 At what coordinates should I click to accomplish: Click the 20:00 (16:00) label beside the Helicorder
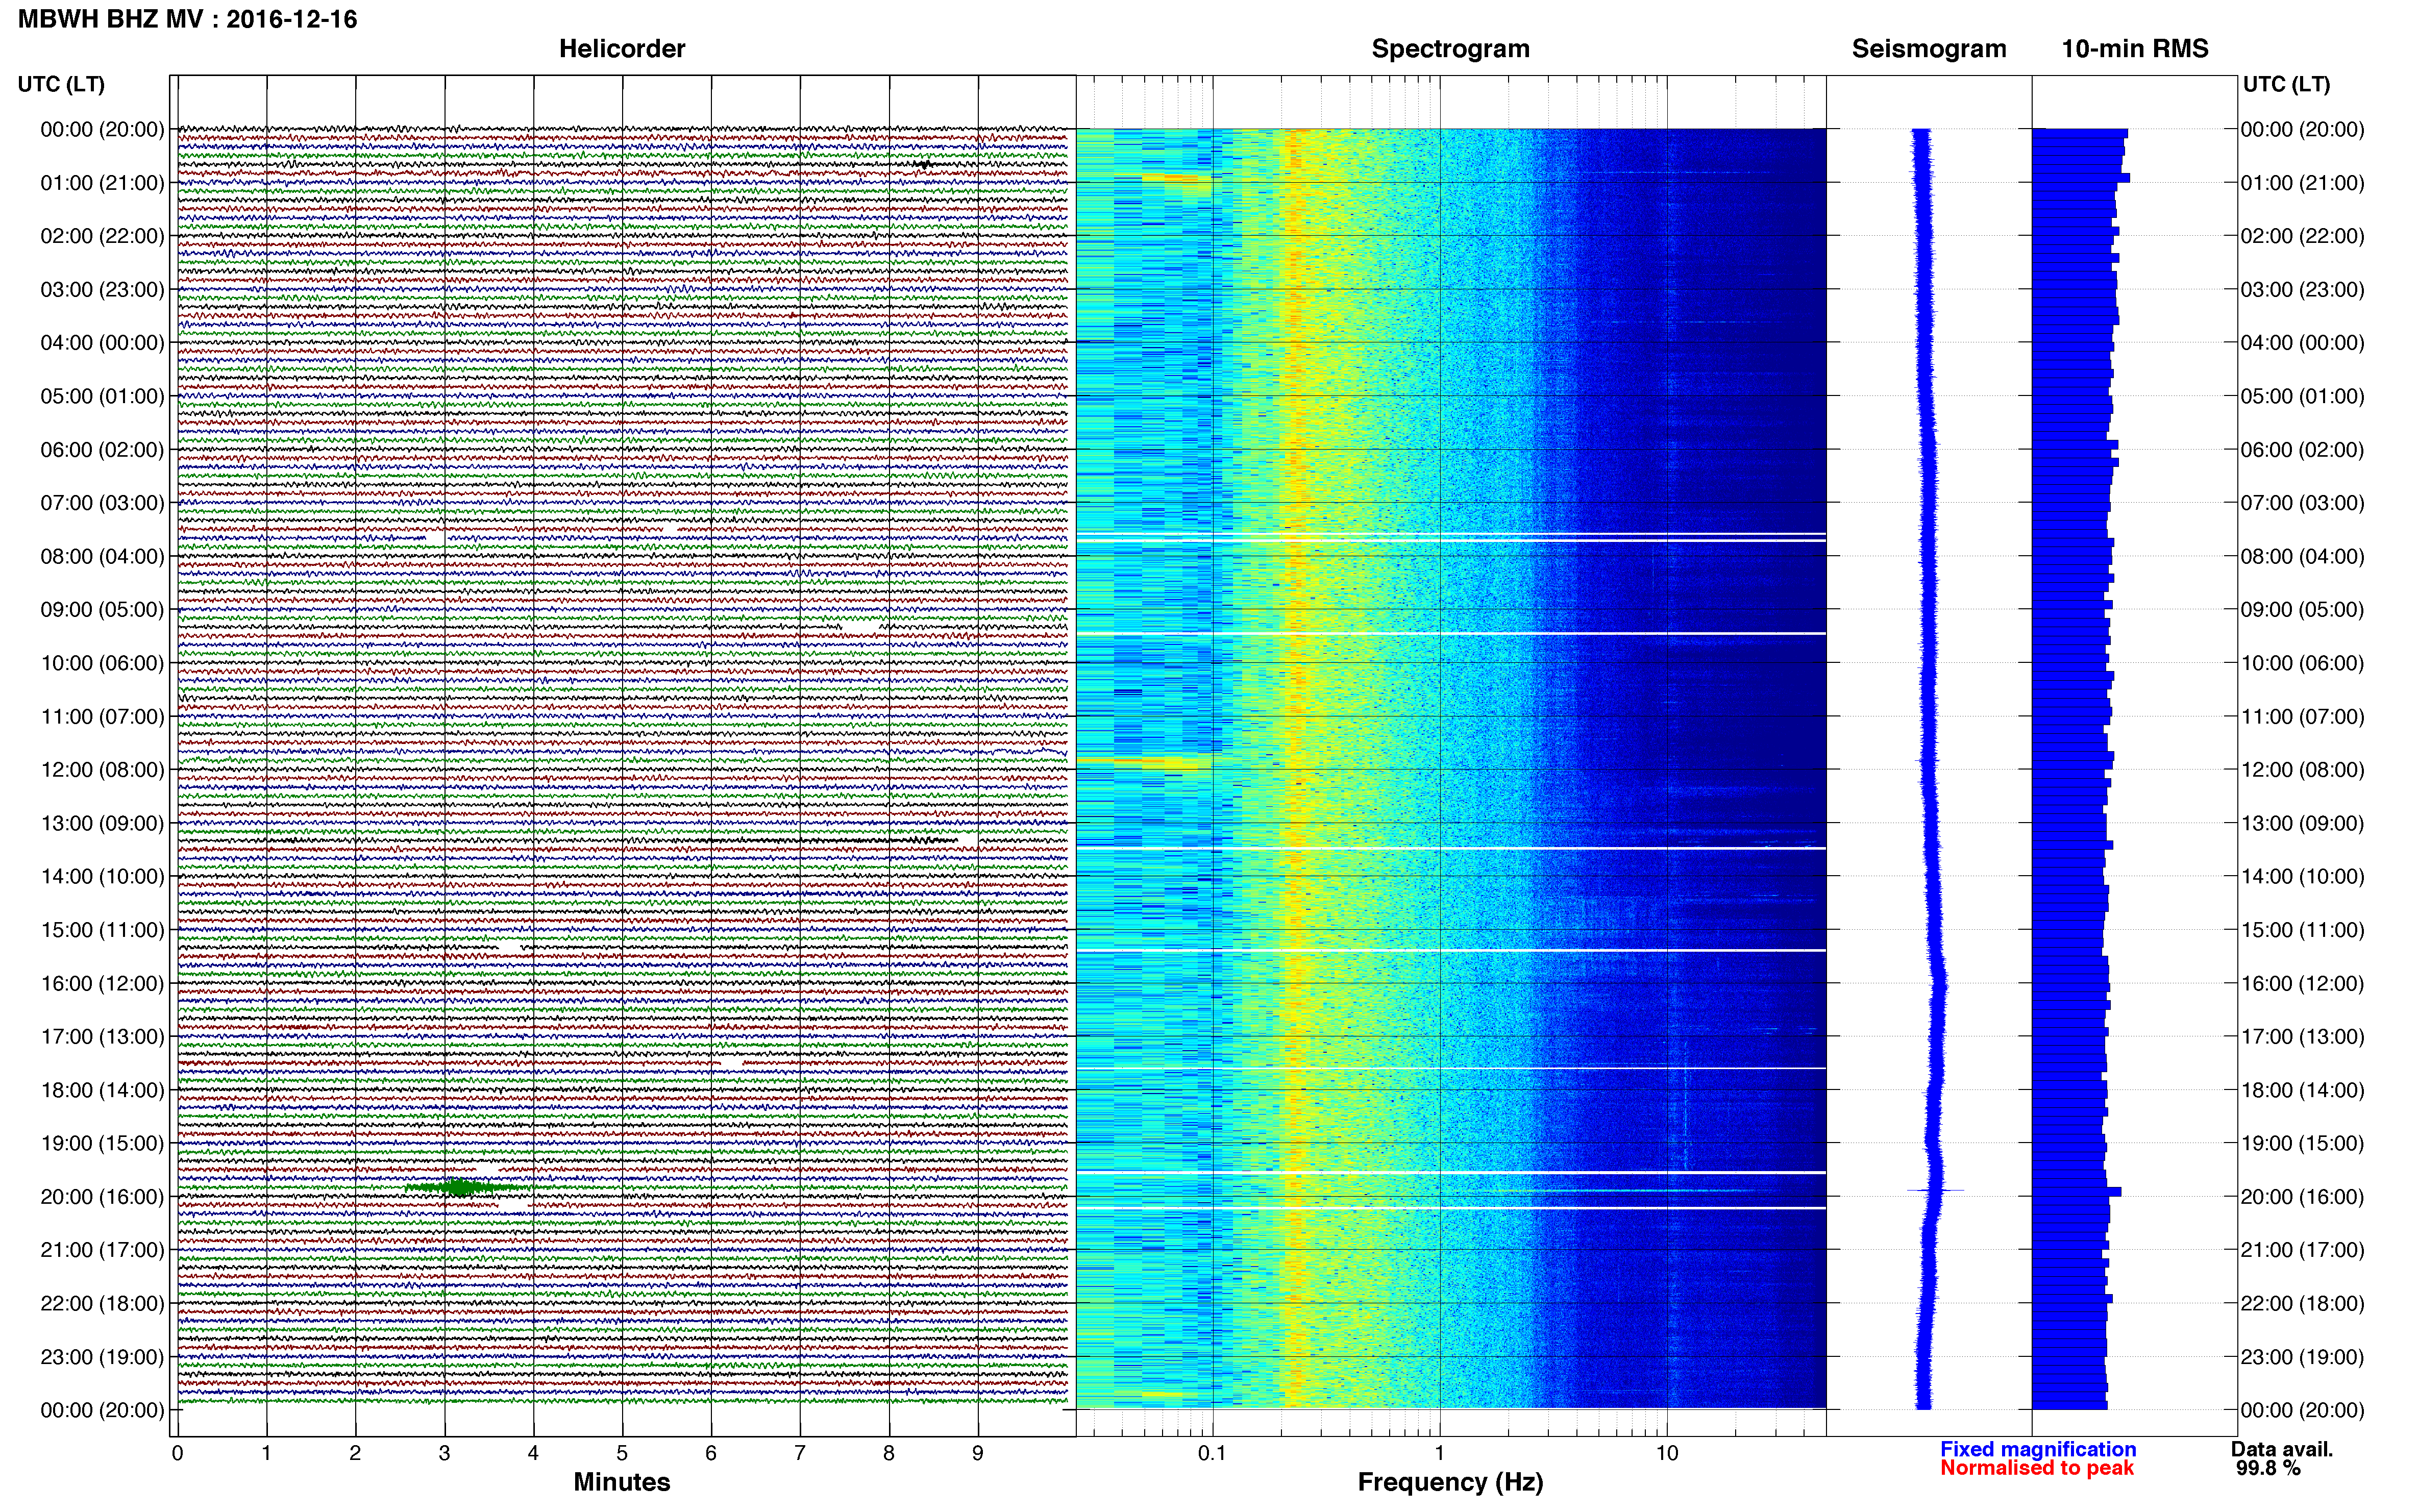tap(102, 1196)
